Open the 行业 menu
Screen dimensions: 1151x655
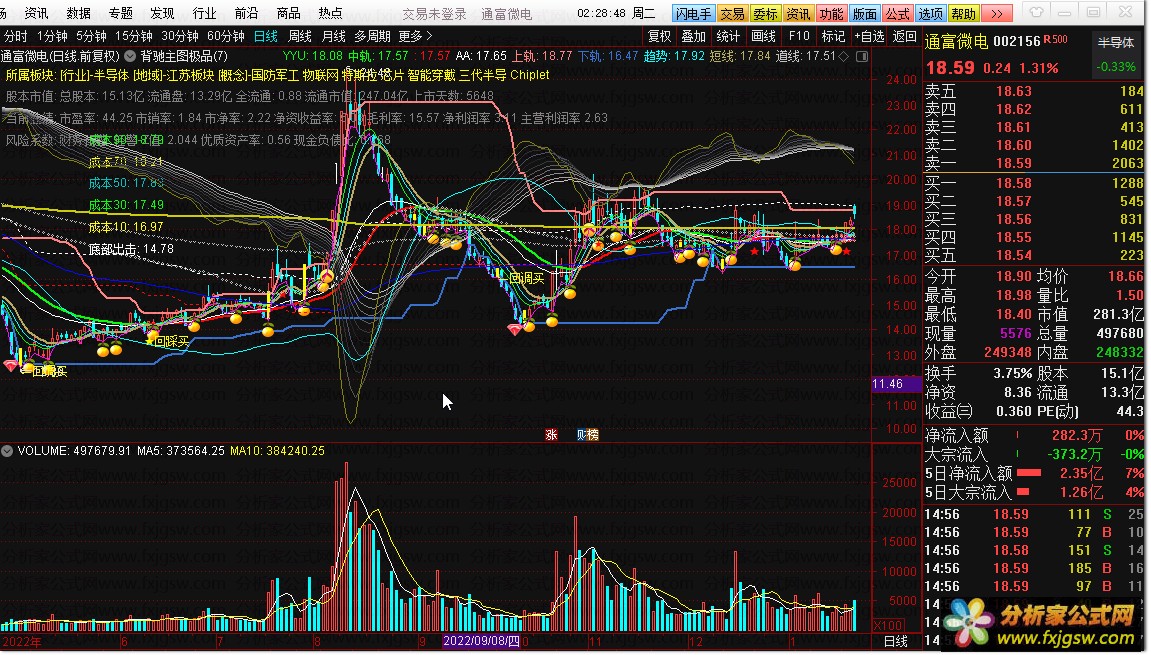(204, 13)
